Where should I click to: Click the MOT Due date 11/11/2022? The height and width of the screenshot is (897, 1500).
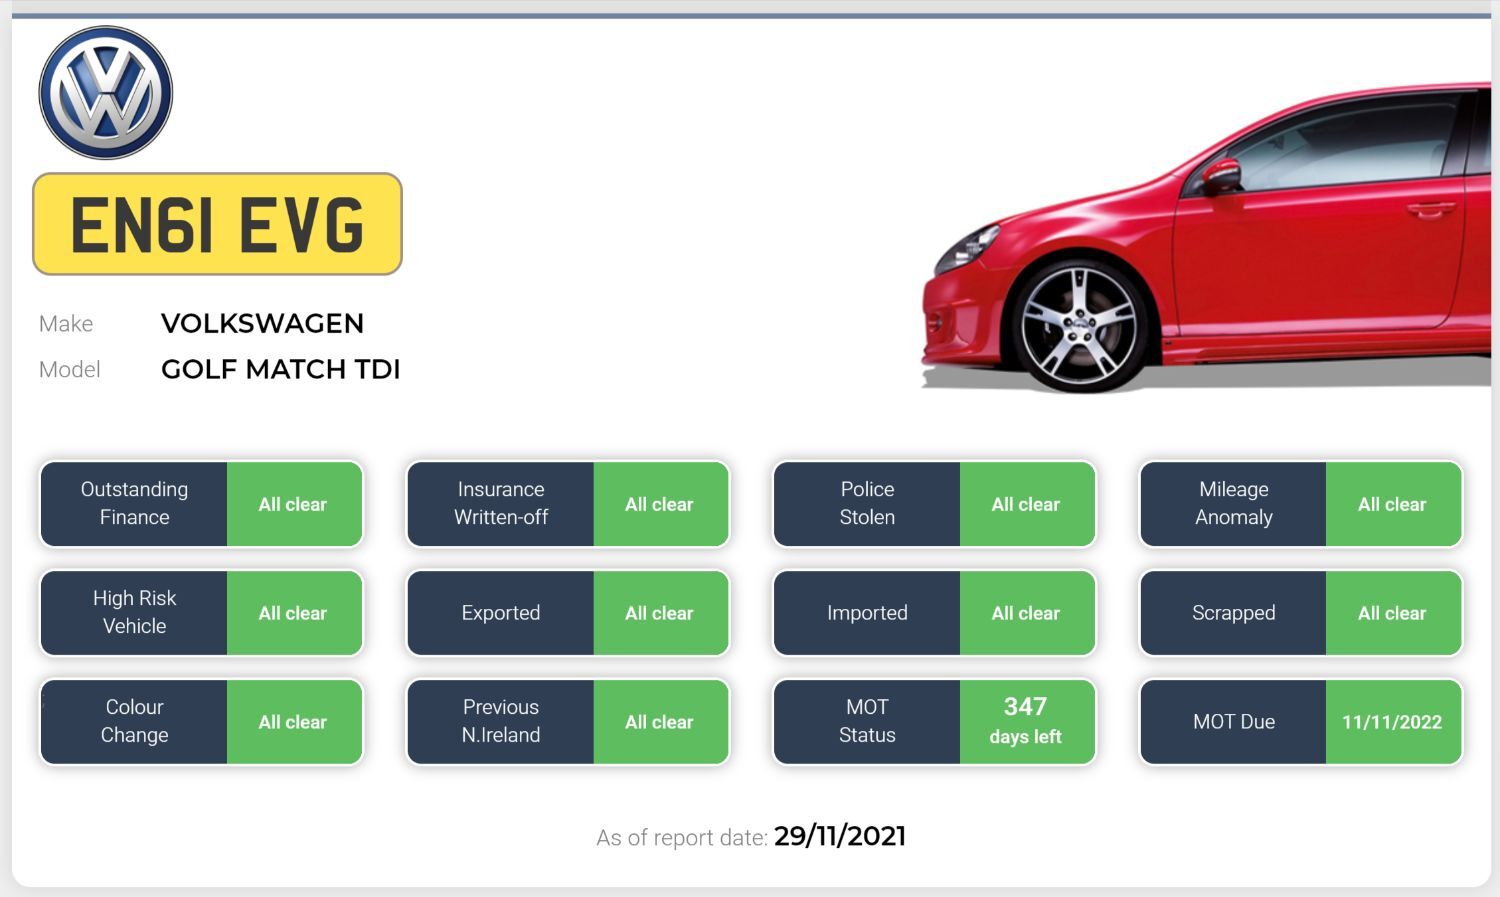(1392, 722)
